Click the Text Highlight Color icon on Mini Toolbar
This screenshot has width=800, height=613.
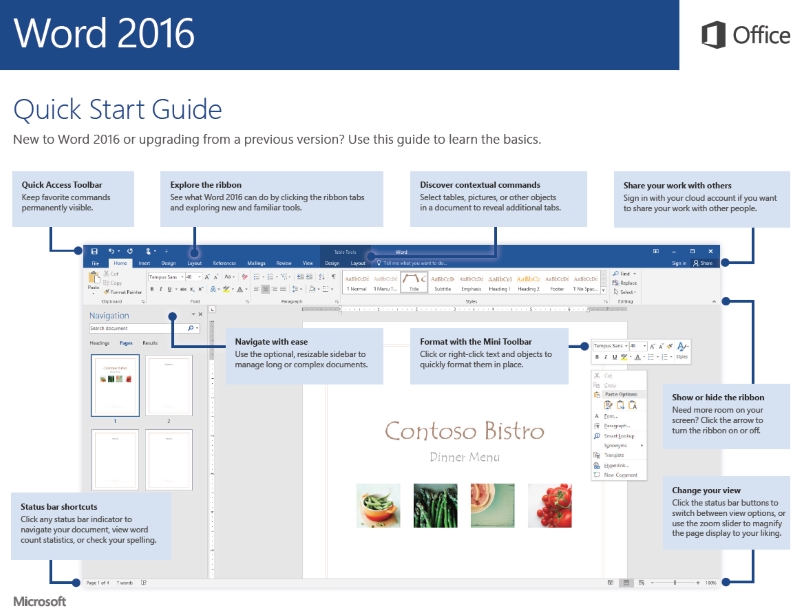click(x=623, y=358)
